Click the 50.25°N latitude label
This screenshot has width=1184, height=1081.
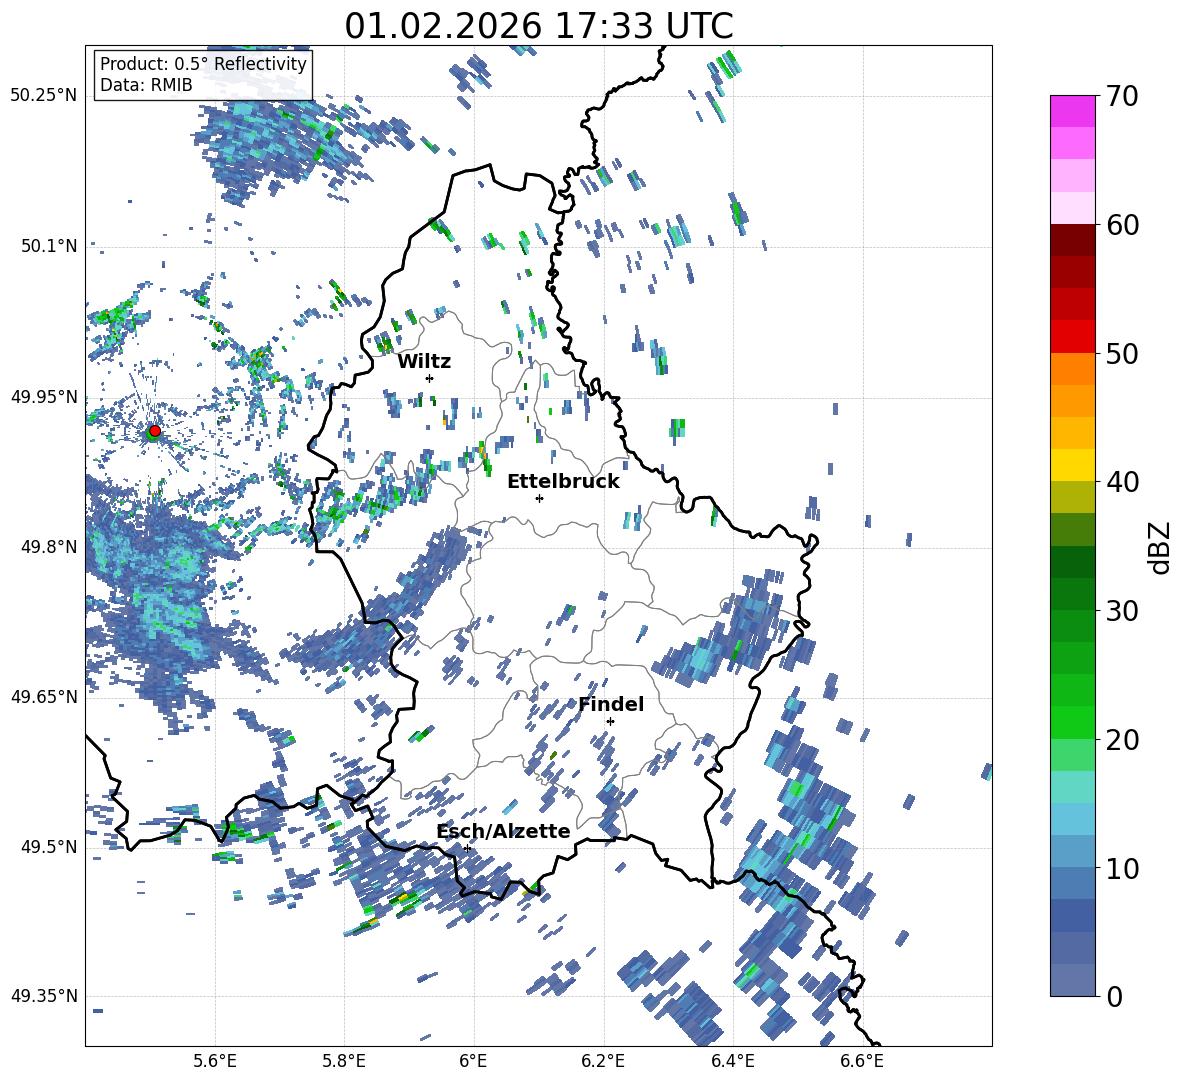[44, 96]
